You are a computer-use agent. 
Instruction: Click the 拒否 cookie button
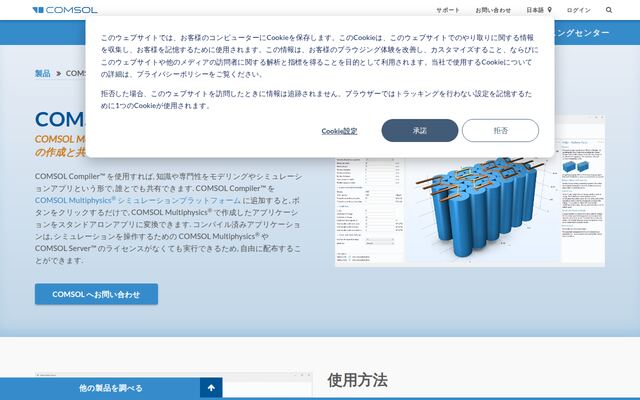pos(500,131)
